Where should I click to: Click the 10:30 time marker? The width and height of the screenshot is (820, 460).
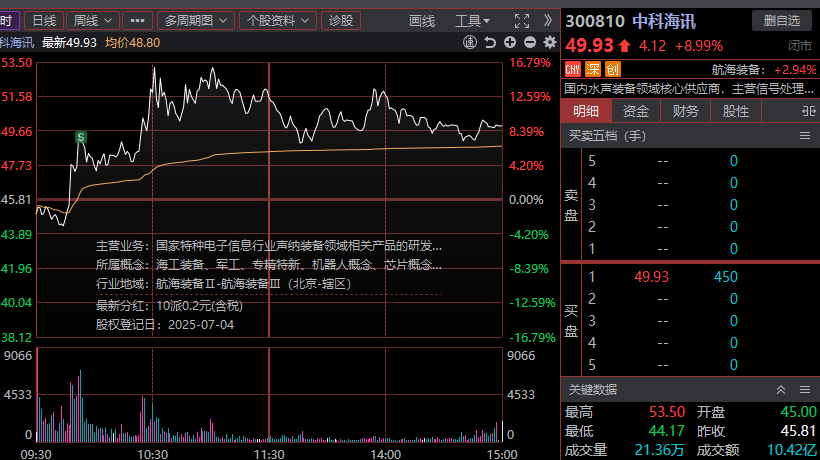[152, 454]
